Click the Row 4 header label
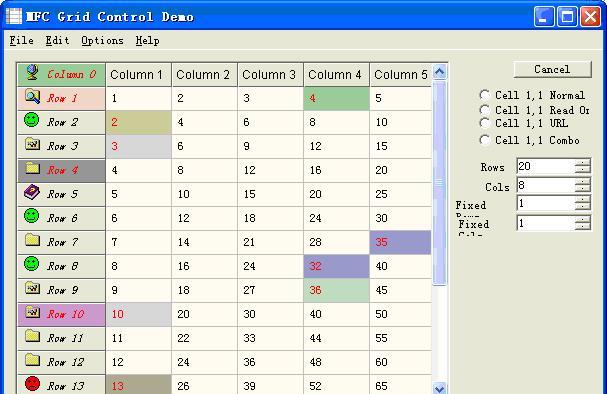The image size is (607, 394). (62, 170)
